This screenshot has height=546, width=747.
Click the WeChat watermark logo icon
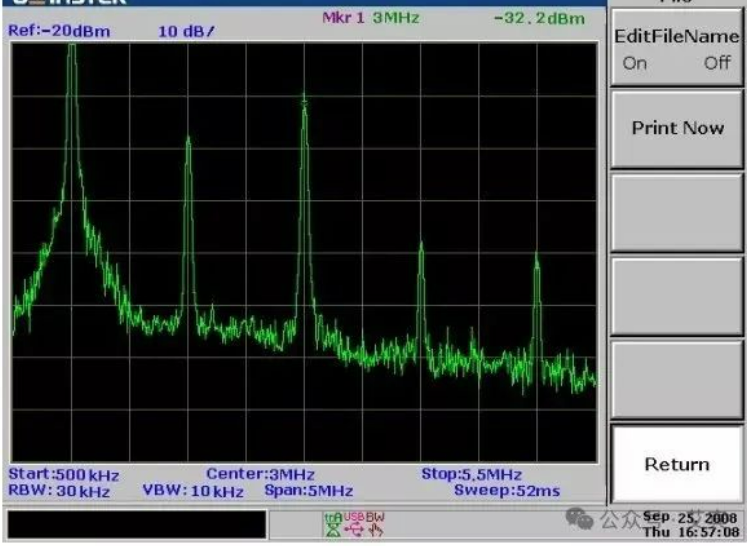click(x=579, y=519)
